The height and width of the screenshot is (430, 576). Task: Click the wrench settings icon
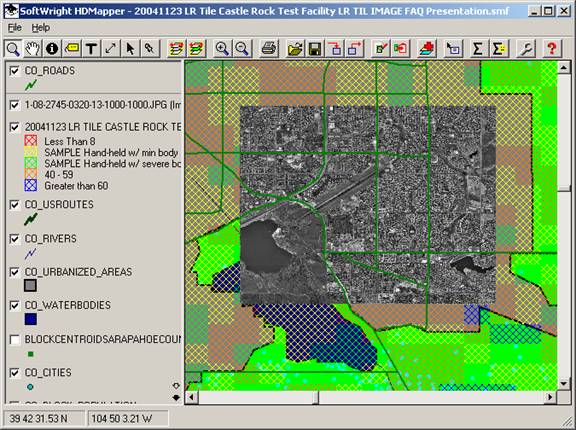525,49
